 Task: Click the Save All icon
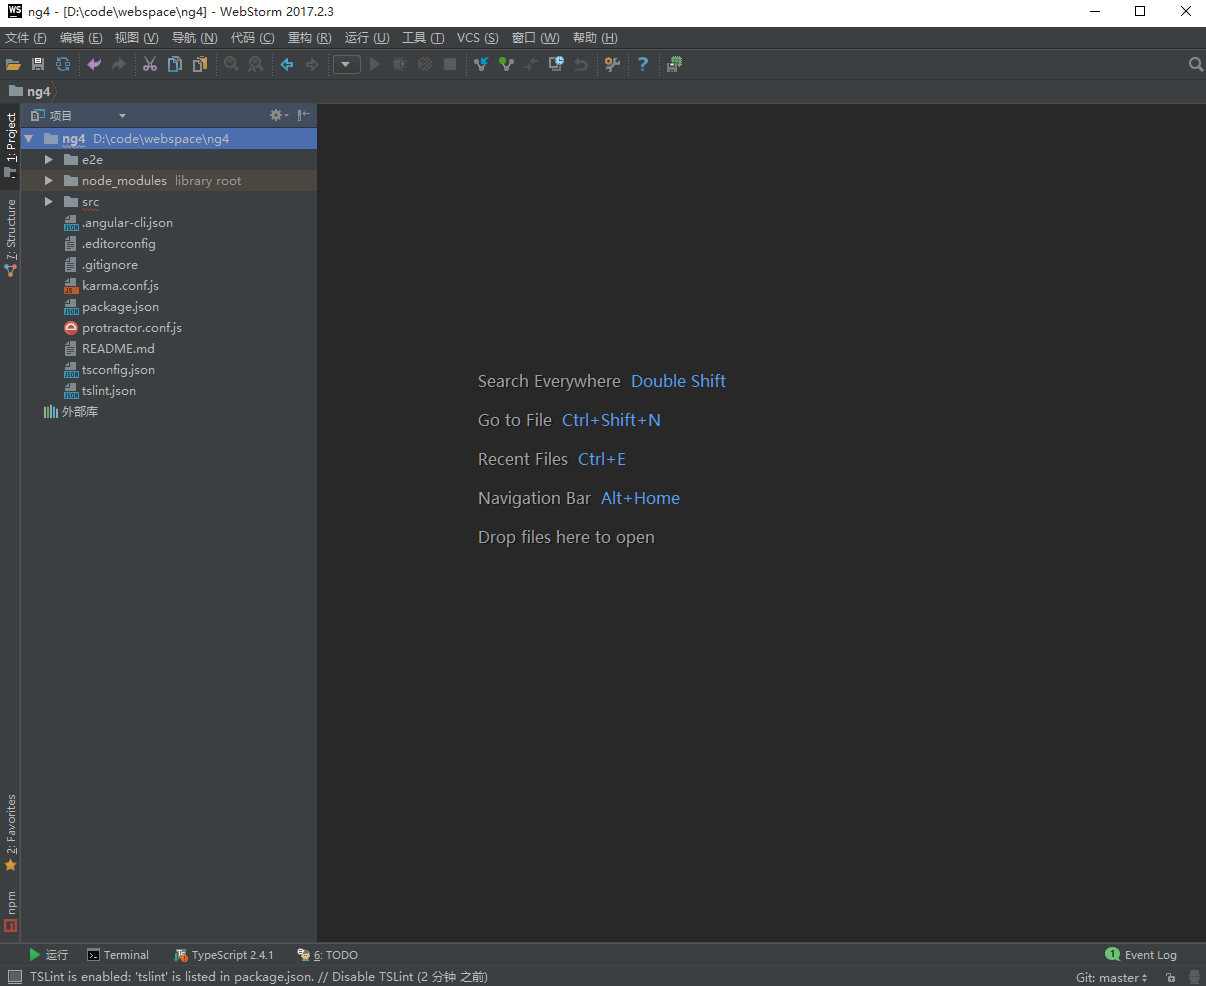(x=38, y=64)
